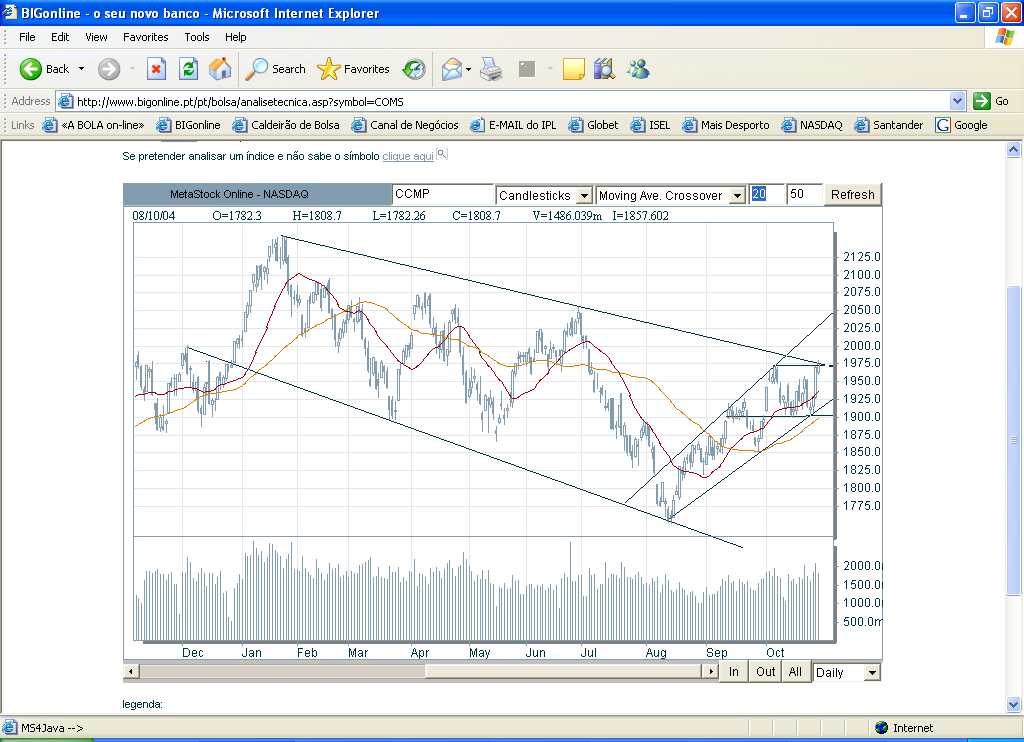Click the Forward navigation arrow icon
Screen dimensions: 1024x742
pos(109,69)
